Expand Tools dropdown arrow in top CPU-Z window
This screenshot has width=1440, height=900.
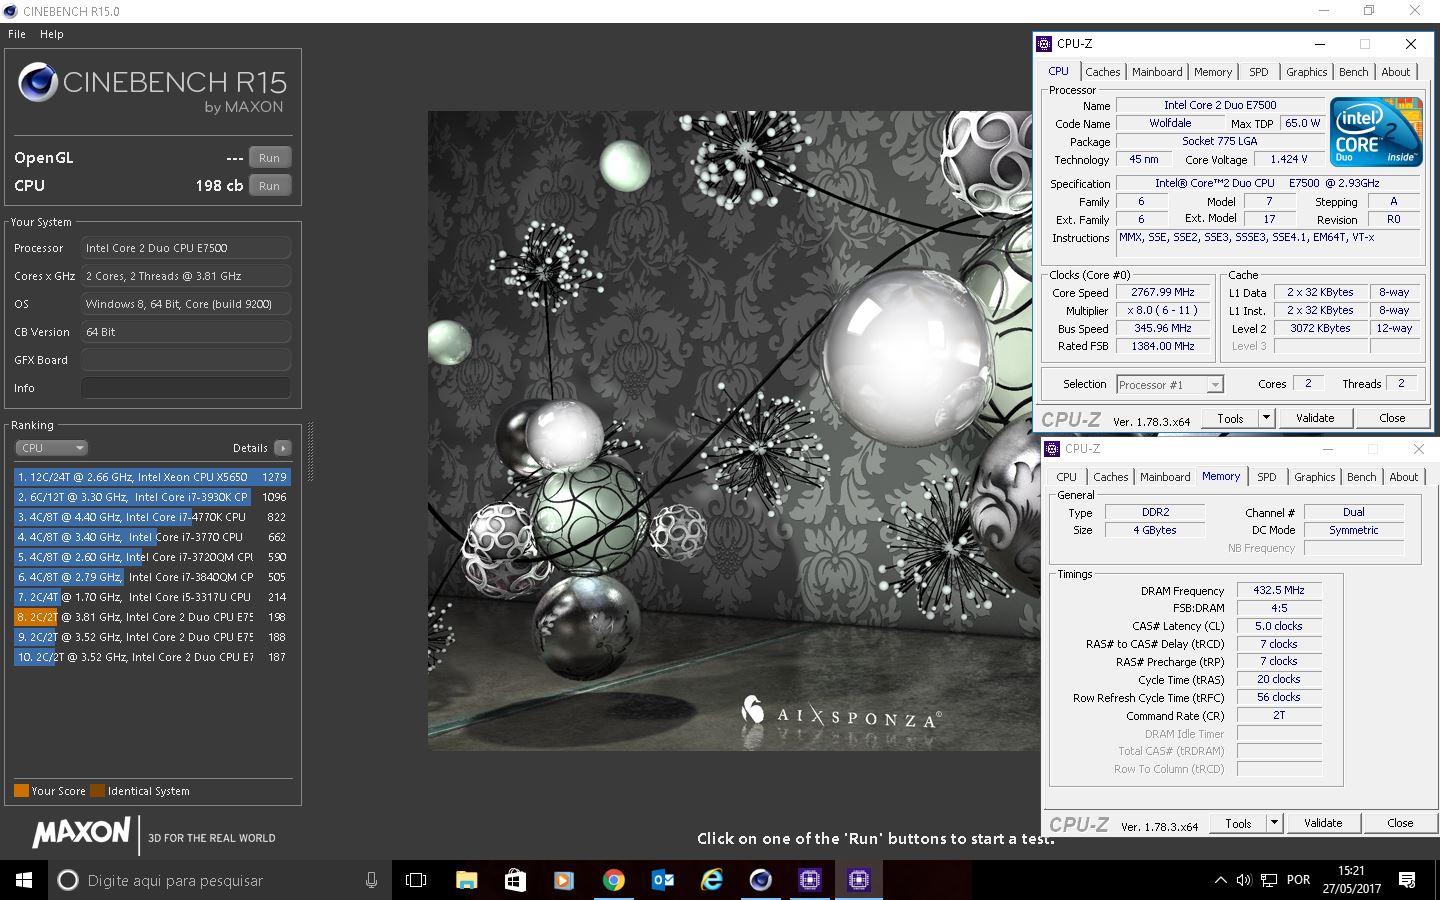pos(1266,418)
